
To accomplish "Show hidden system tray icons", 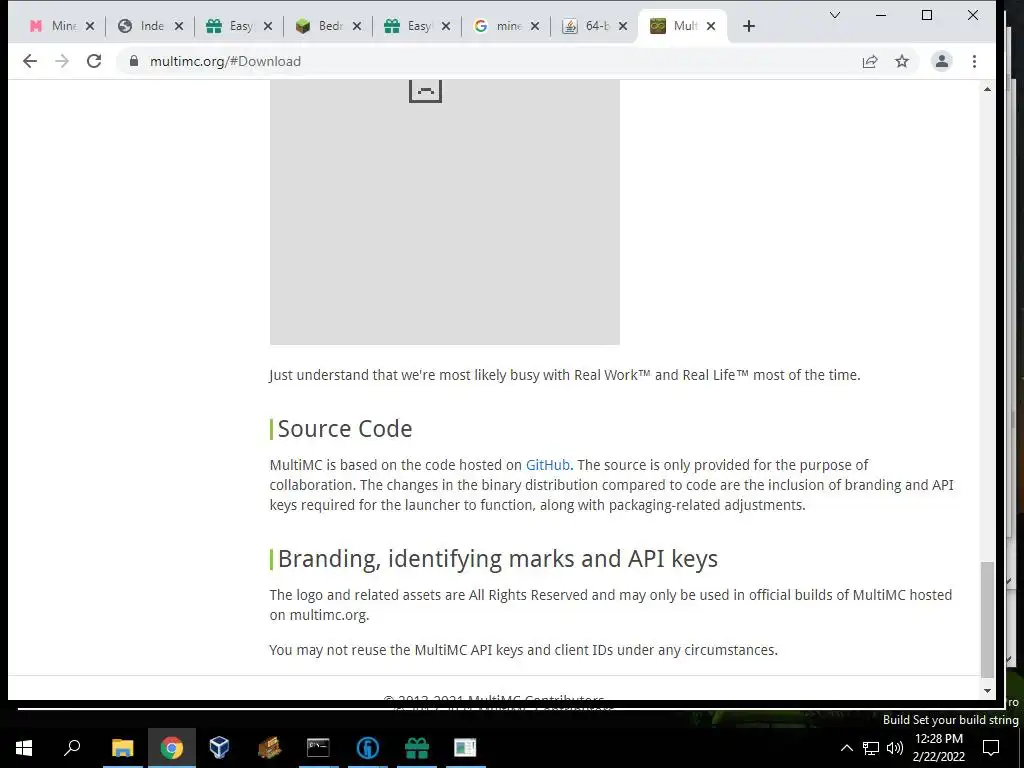I will (x=846, y=748).
